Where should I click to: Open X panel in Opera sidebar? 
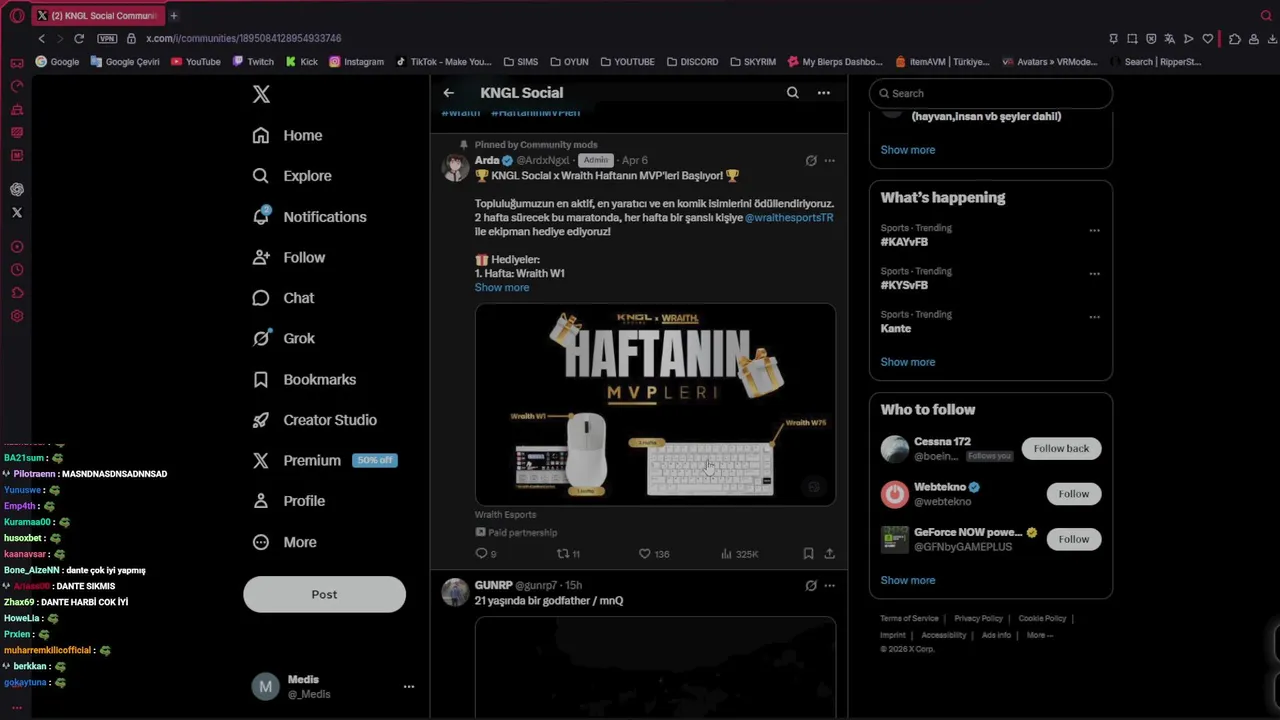[17, 213]
